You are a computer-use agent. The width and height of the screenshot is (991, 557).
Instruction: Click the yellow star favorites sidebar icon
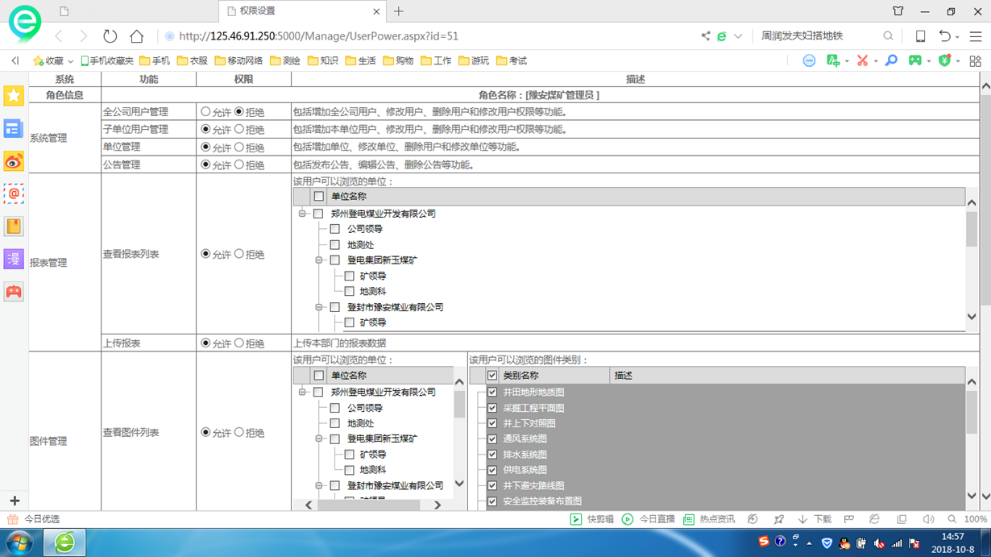[13, 95]
